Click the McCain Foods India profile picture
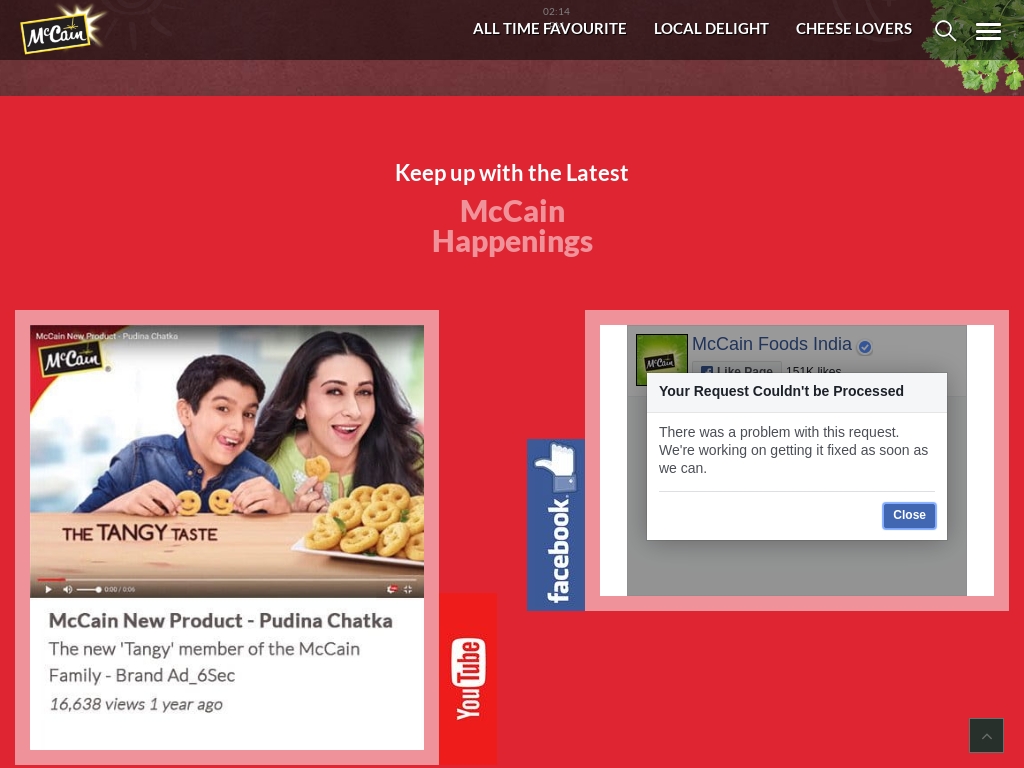This screenshot has width=1024, height=768. coord(662,359)
